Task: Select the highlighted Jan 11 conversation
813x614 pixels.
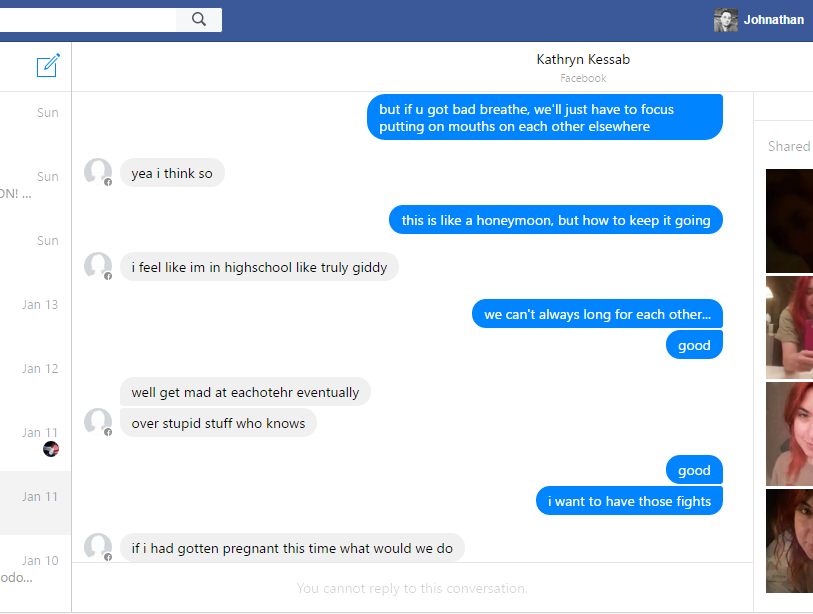Action: [x=35, y=503]
